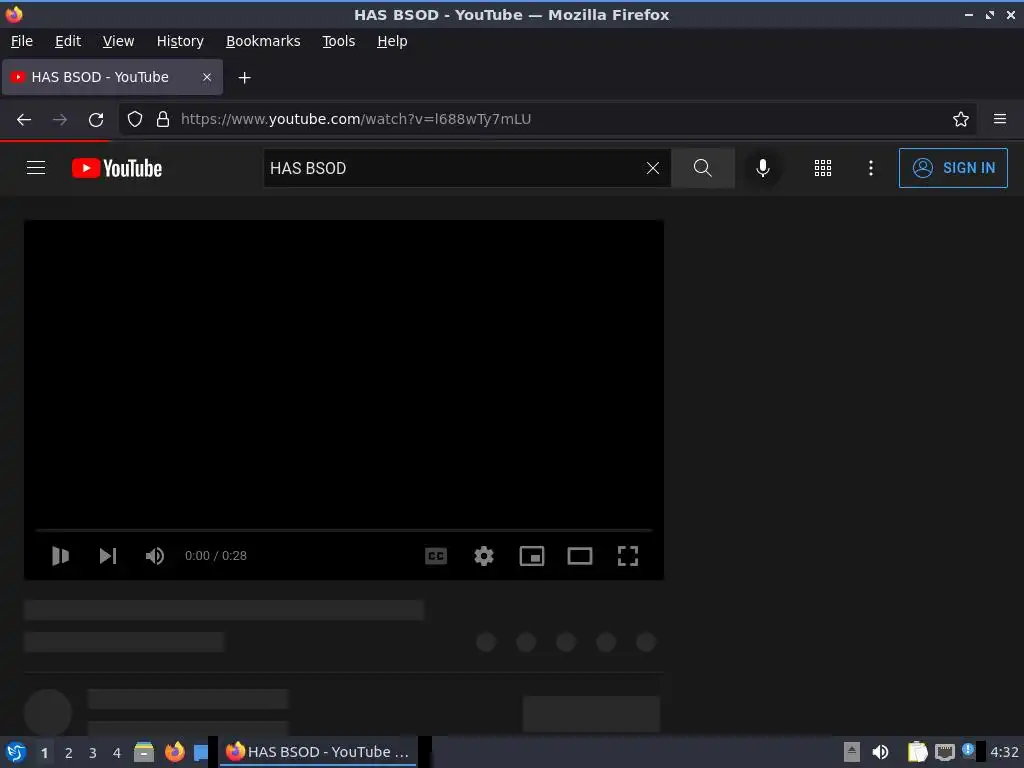Click the video play/pause control
The width and height of the screenshot is (1024, 768).
click(60, 556)
